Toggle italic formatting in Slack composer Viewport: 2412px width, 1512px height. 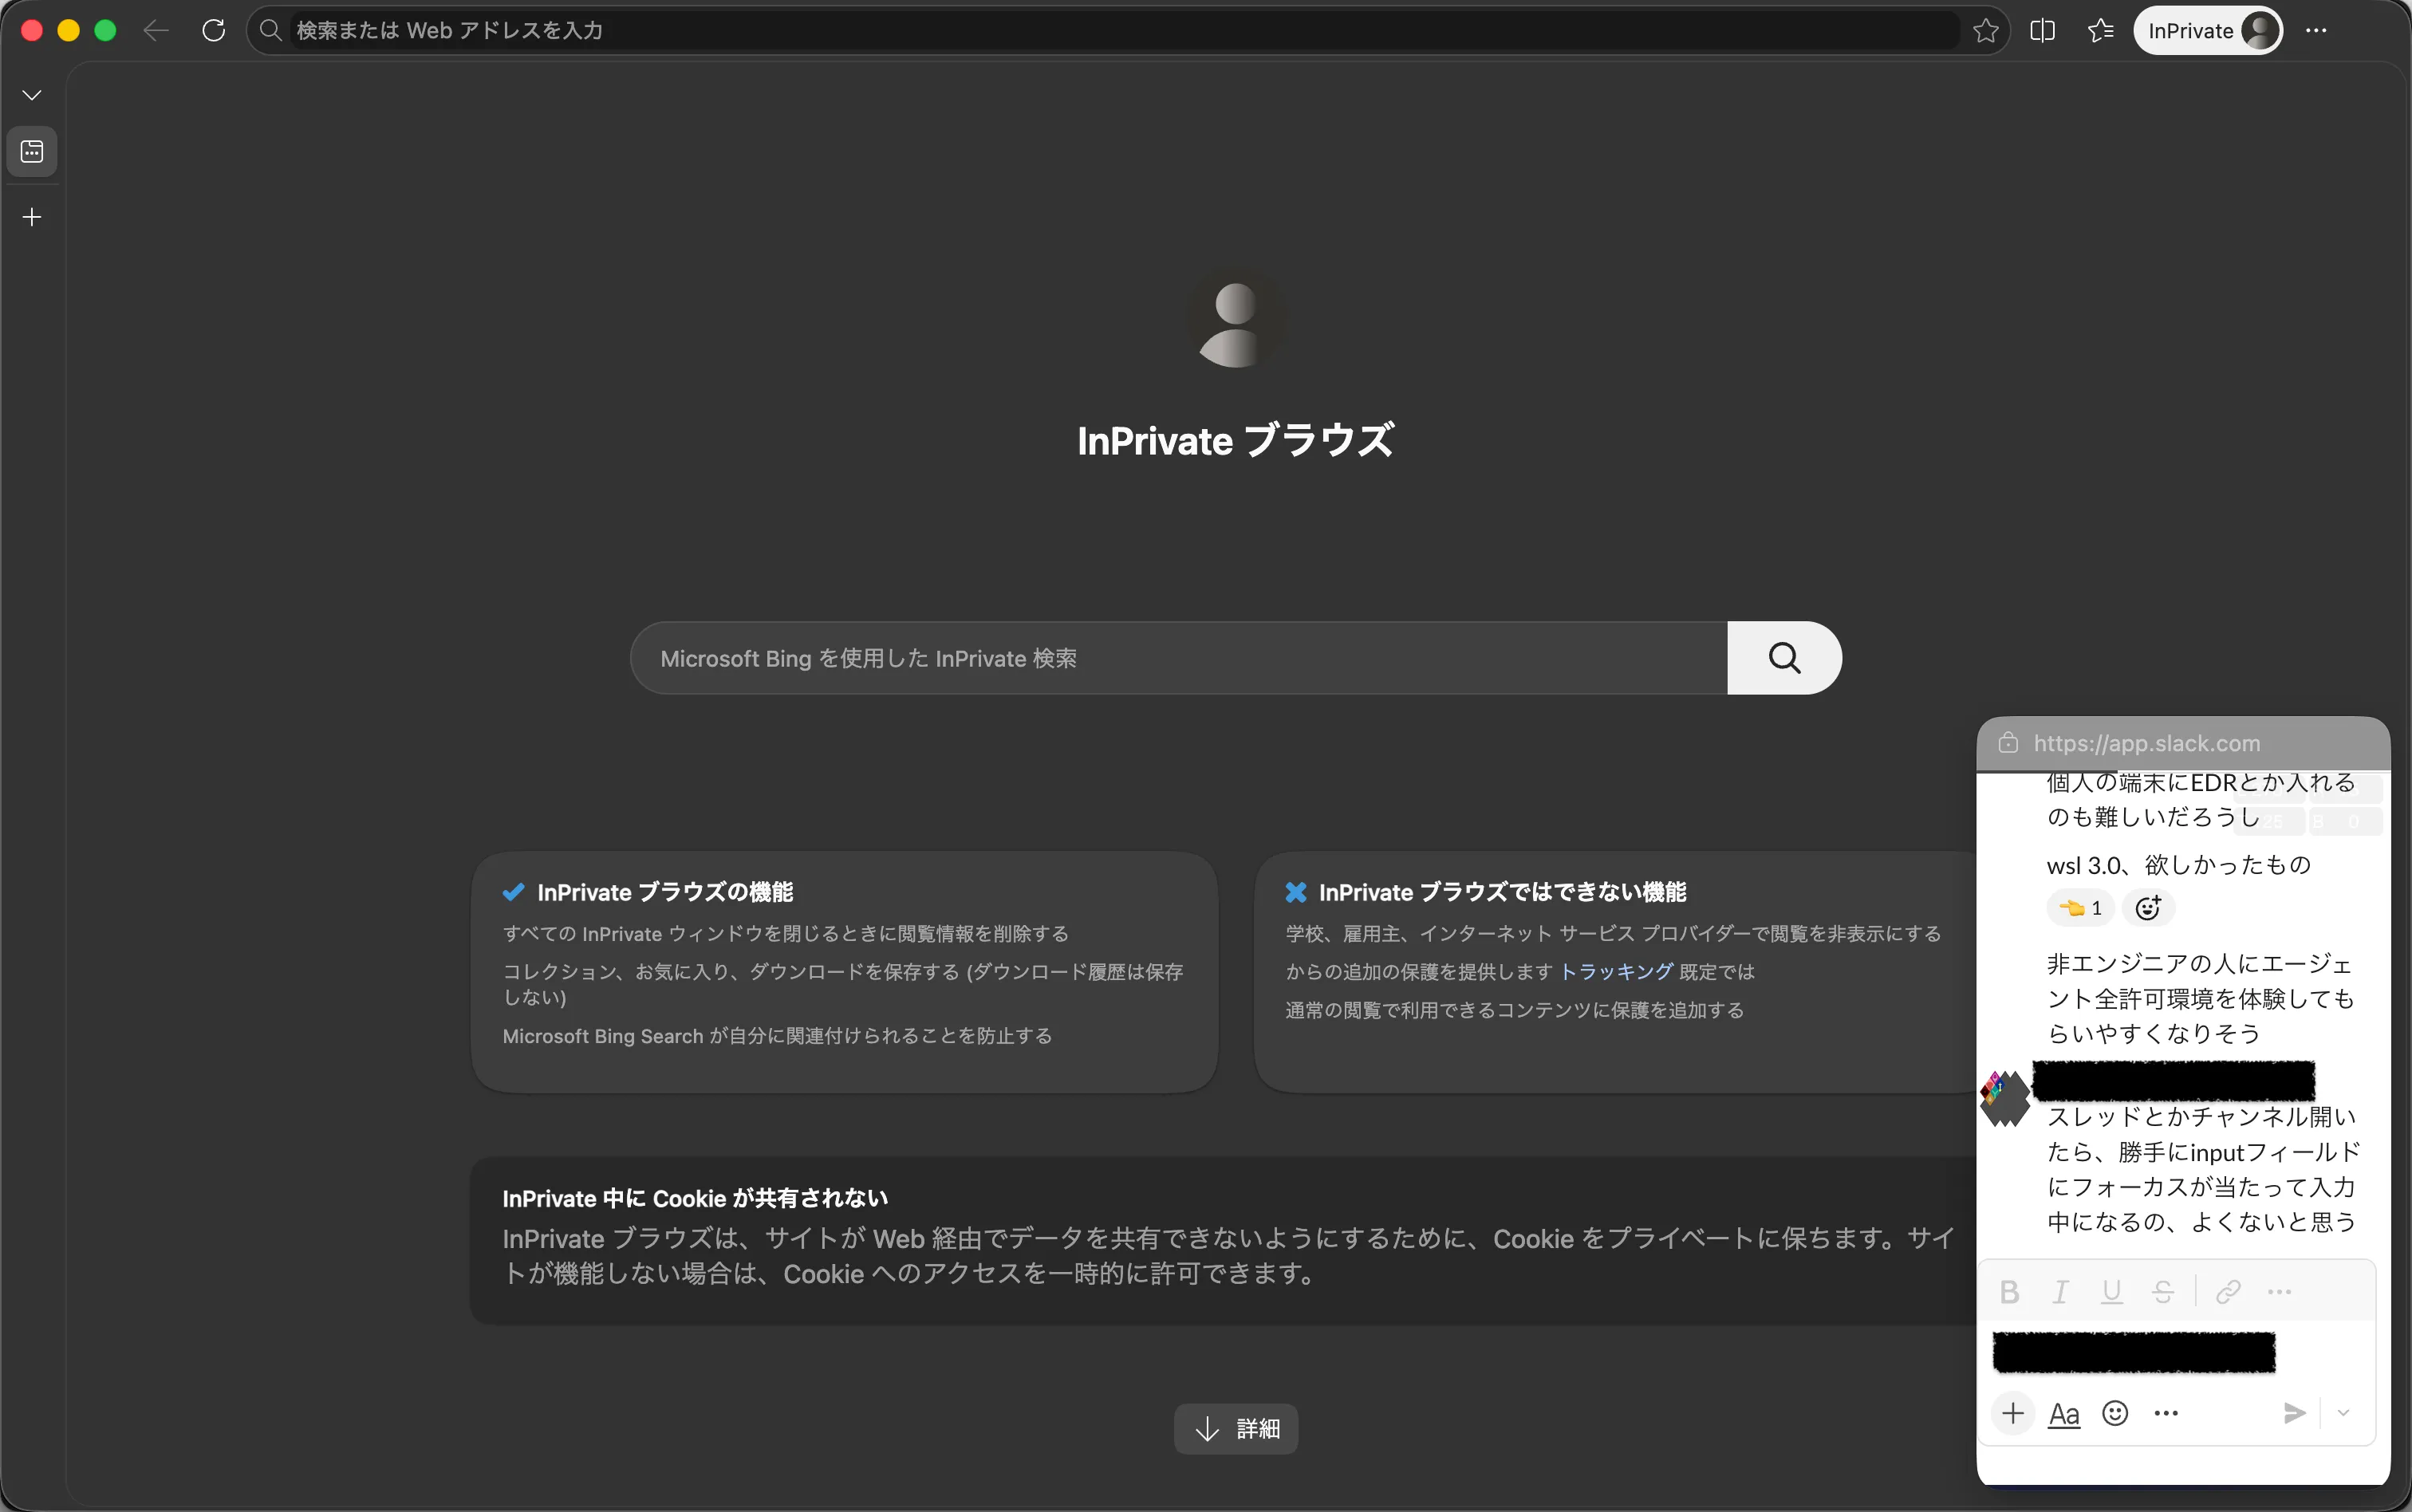[x=2060, y=1292]
